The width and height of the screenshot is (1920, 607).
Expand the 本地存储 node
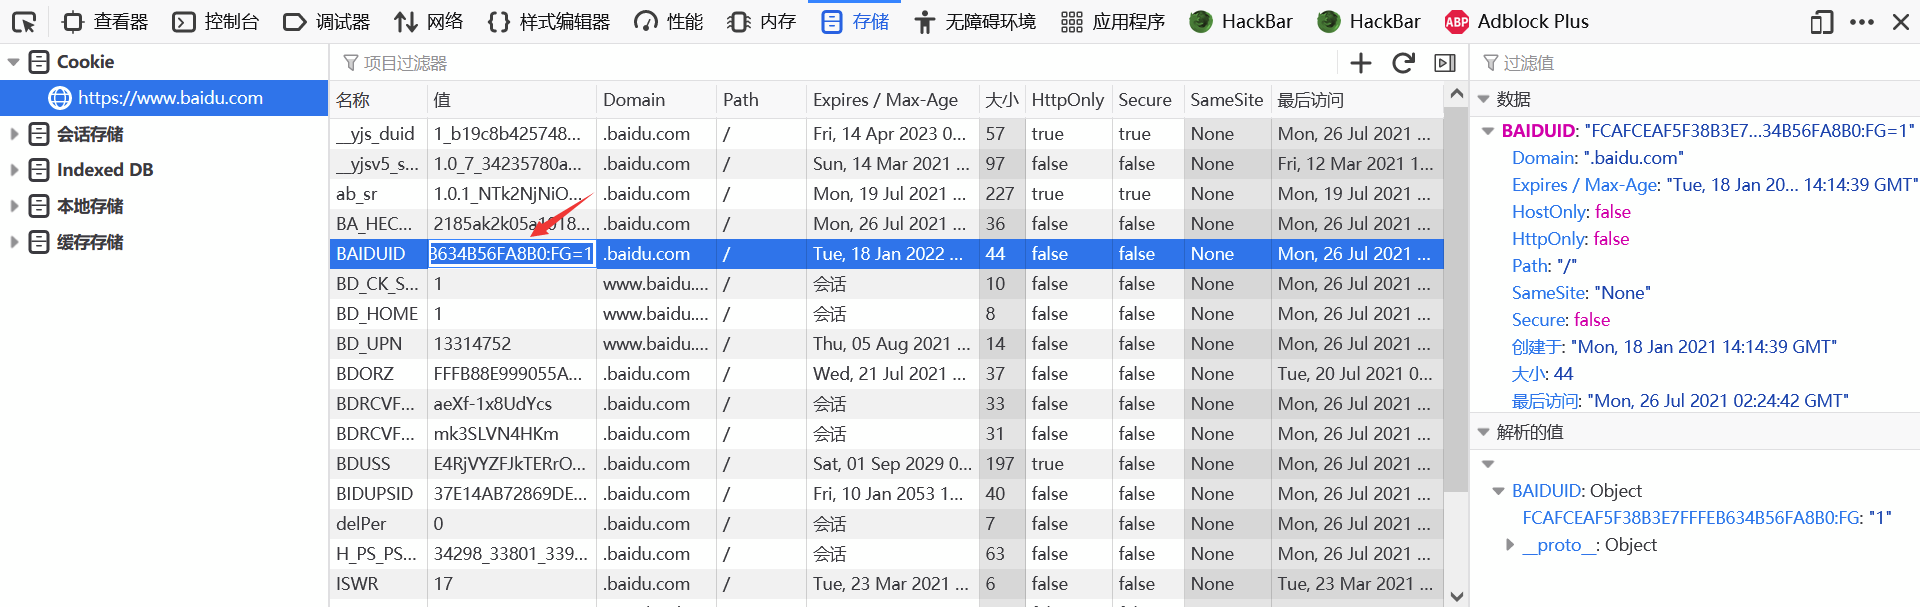click(x=13, y=206)
